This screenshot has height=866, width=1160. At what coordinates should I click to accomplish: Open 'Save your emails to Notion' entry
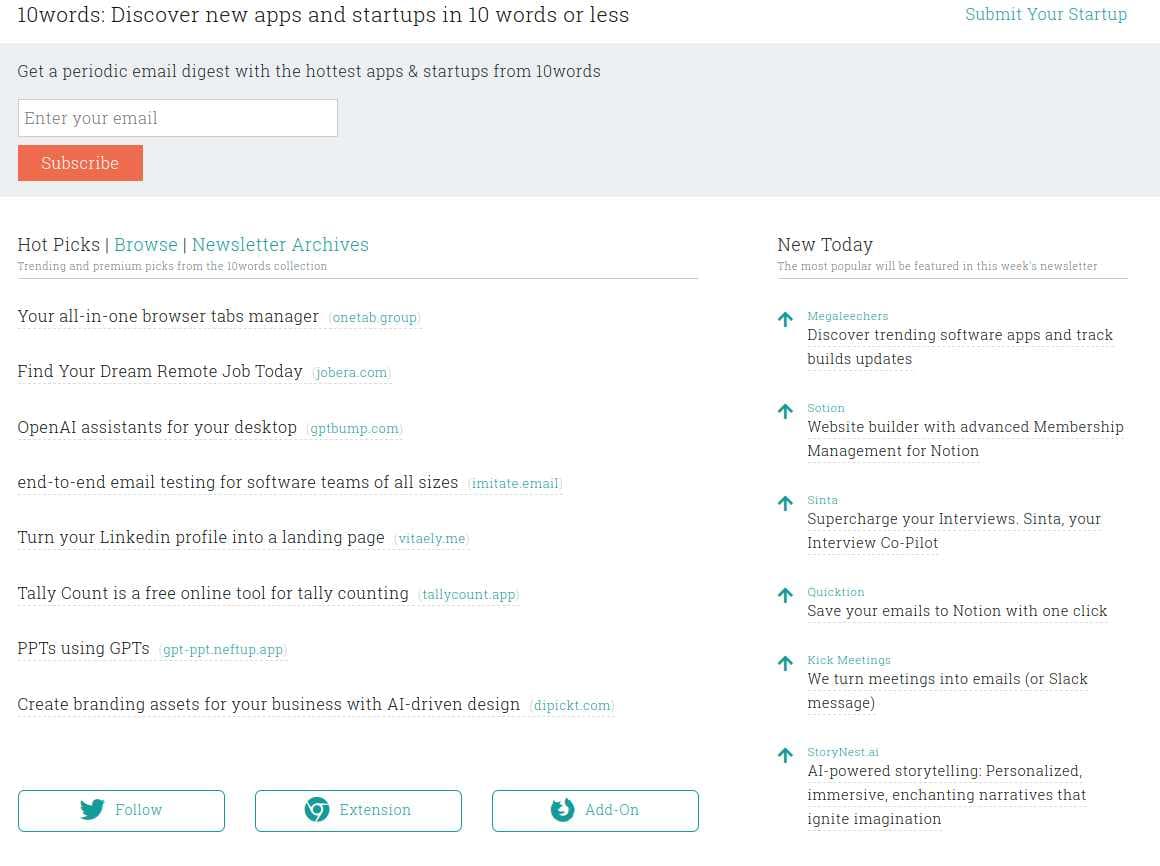[957, 611]
